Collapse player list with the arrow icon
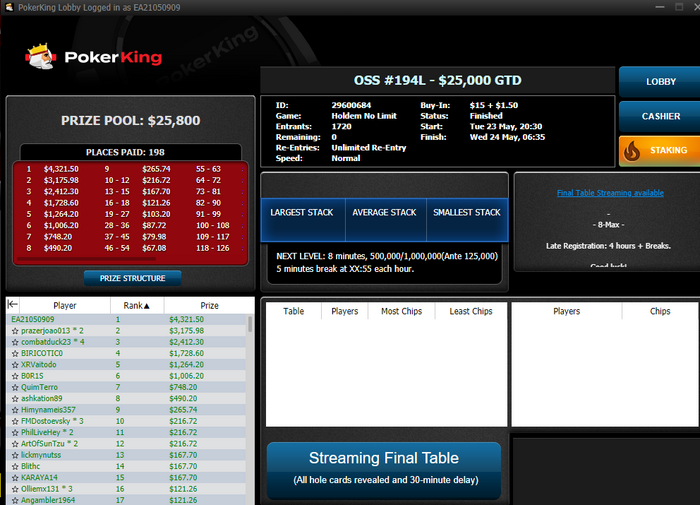The height and width of the screenshot is (505, 700). [x=12, y=305]
